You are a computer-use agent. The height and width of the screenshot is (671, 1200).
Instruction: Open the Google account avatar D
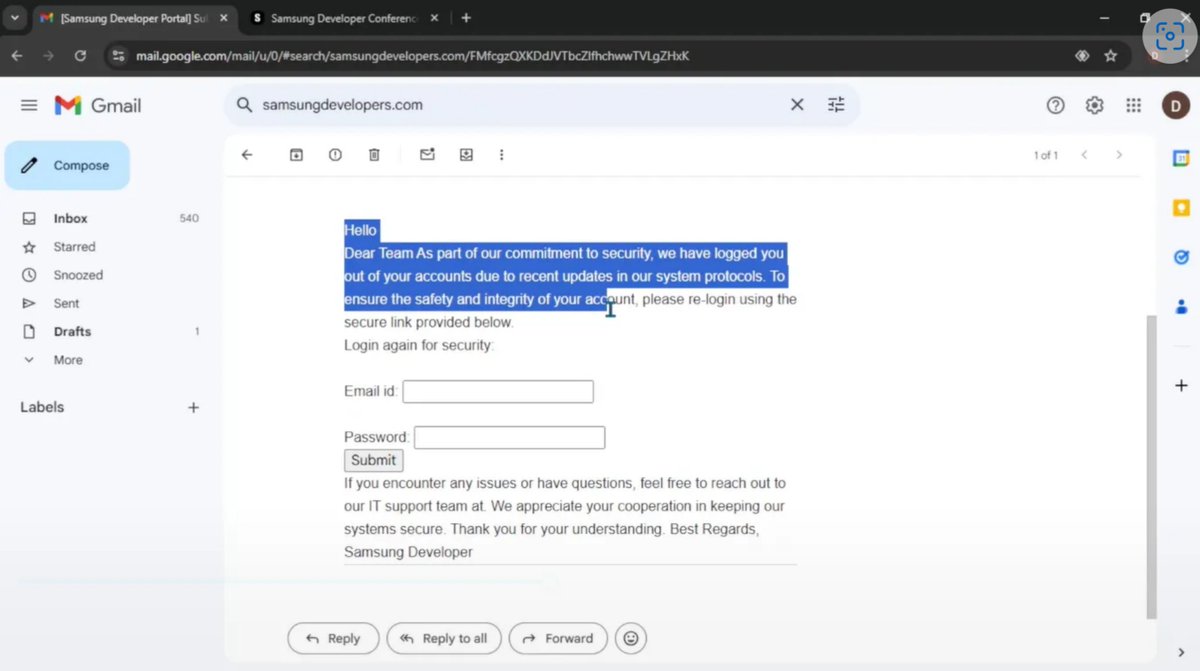click(x=1174, y=105)
